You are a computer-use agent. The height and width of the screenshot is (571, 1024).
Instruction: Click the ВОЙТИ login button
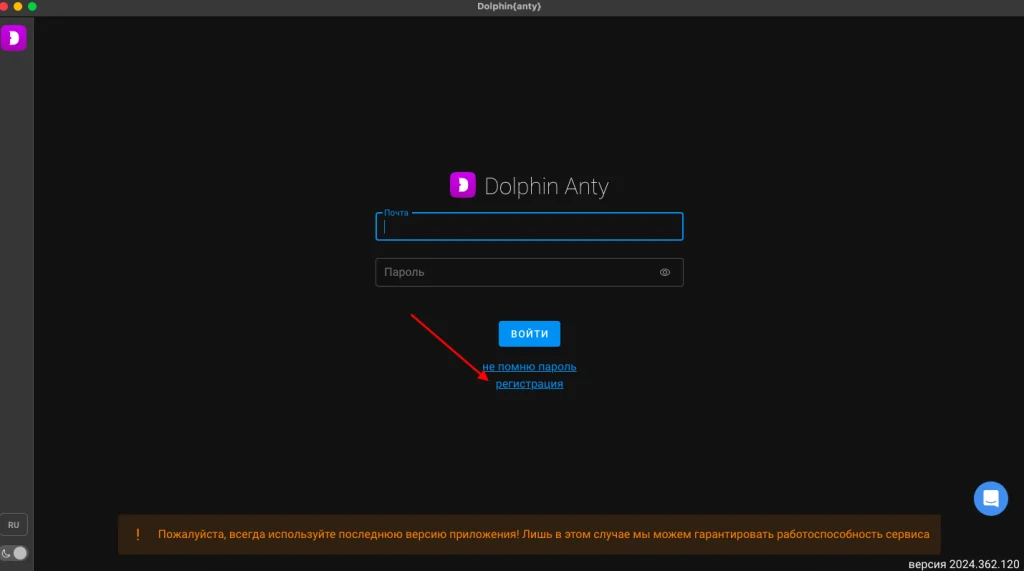(x=529, y=334)
